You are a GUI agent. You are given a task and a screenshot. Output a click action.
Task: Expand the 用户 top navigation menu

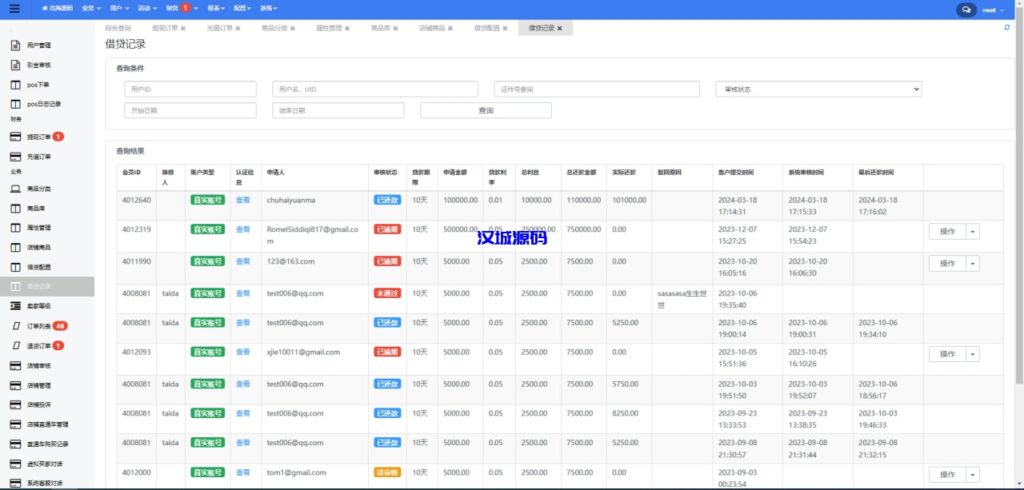point(119,8)
